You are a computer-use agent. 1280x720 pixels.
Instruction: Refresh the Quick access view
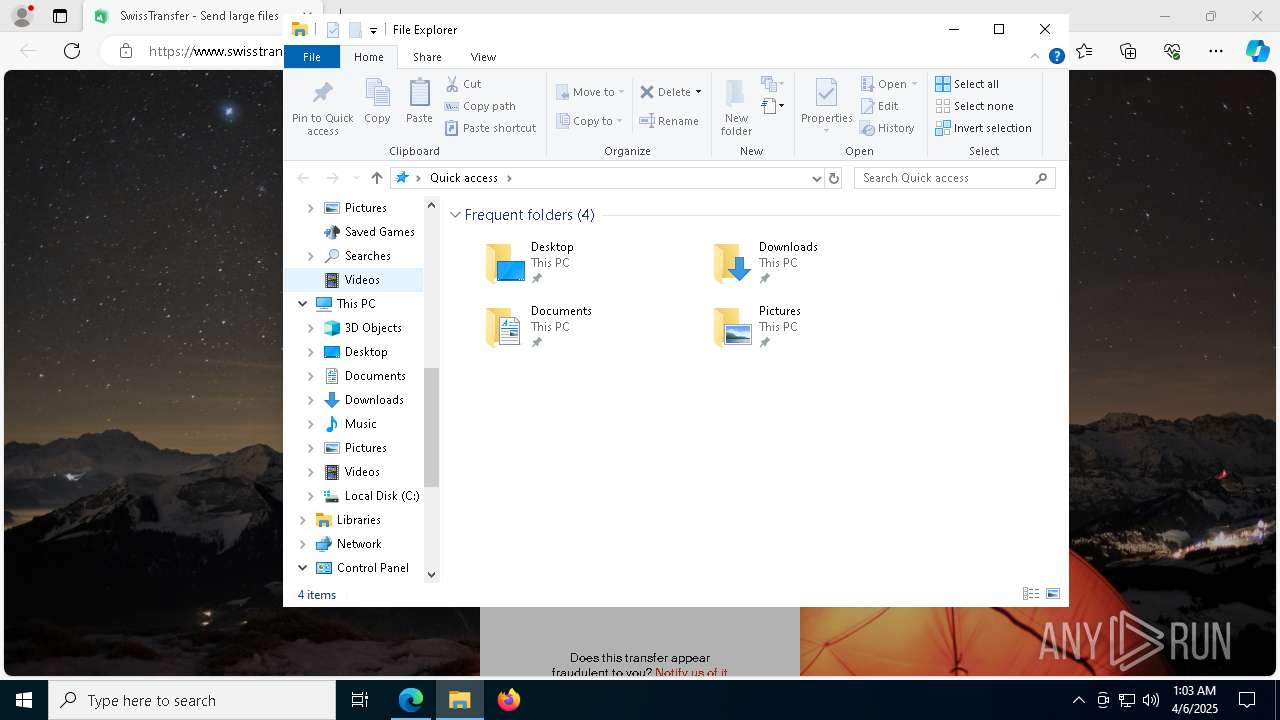click(x=834, y=178)
